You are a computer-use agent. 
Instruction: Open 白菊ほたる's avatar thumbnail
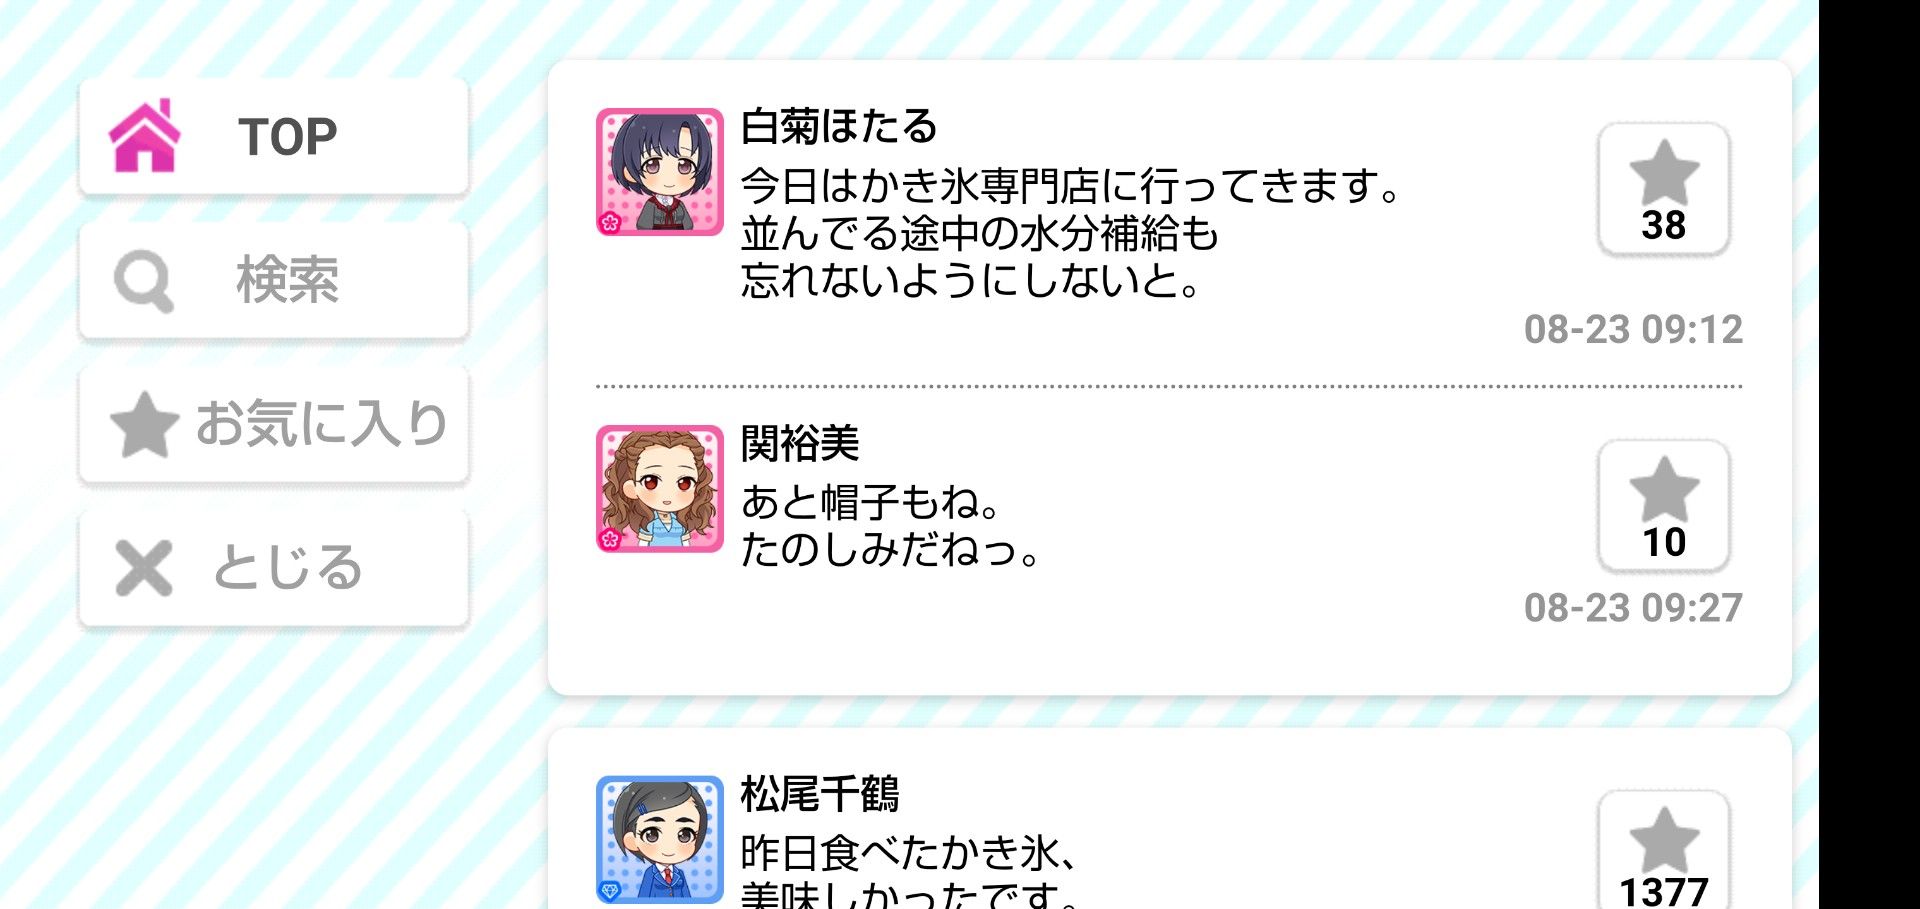(660, 172)
